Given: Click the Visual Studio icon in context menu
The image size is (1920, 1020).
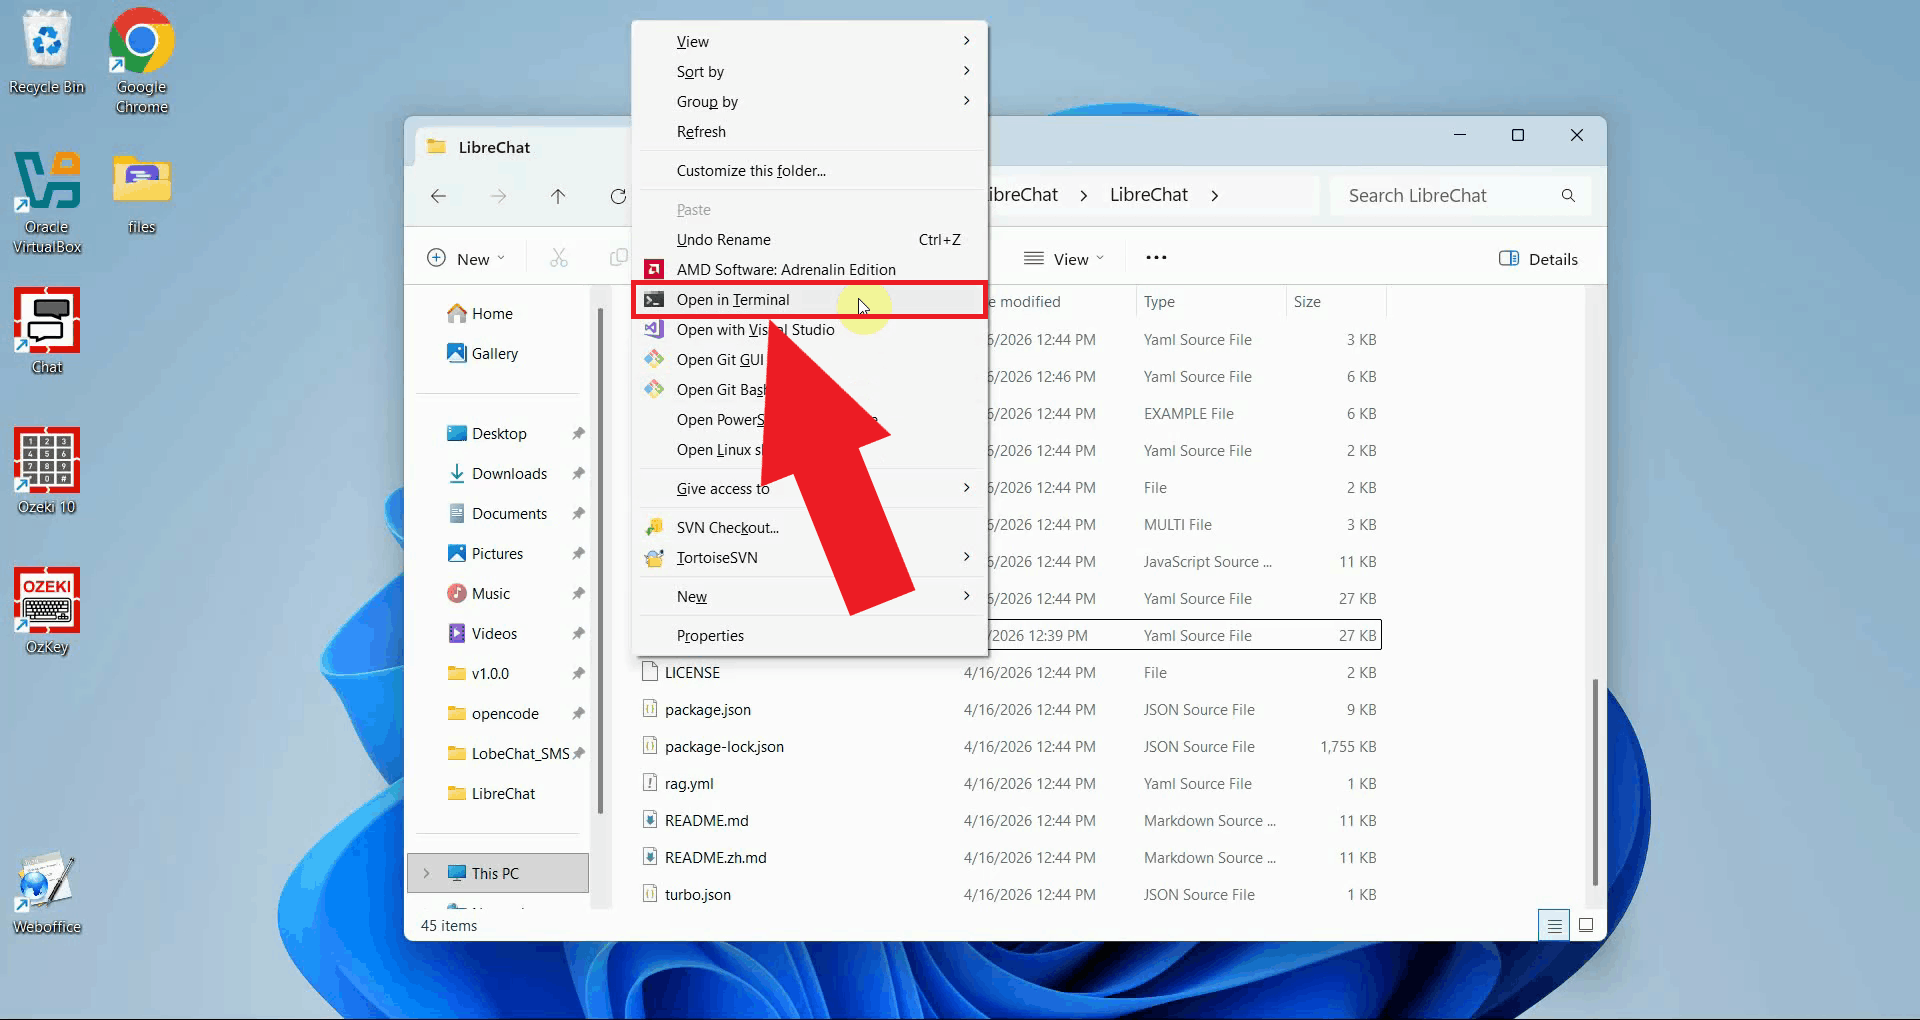Looking at the screenshot, I should [x=654, y=329].
